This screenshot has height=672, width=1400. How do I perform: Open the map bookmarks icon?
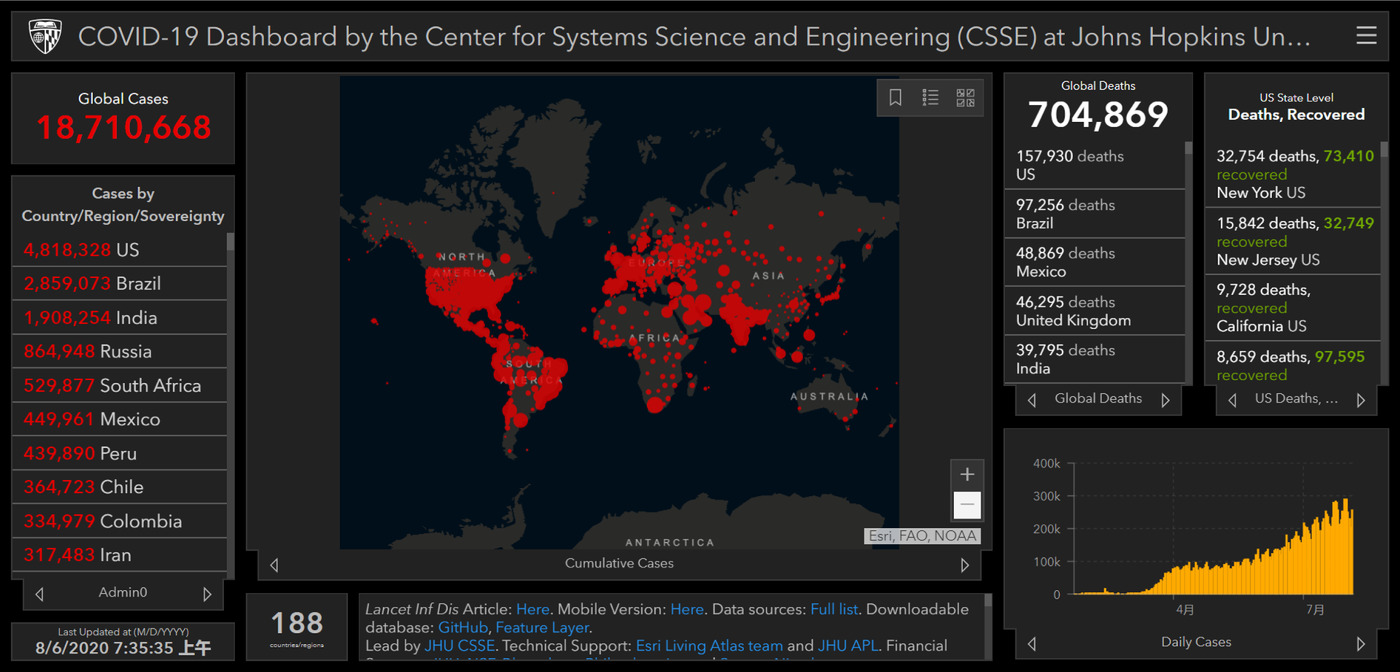point(896,97)
